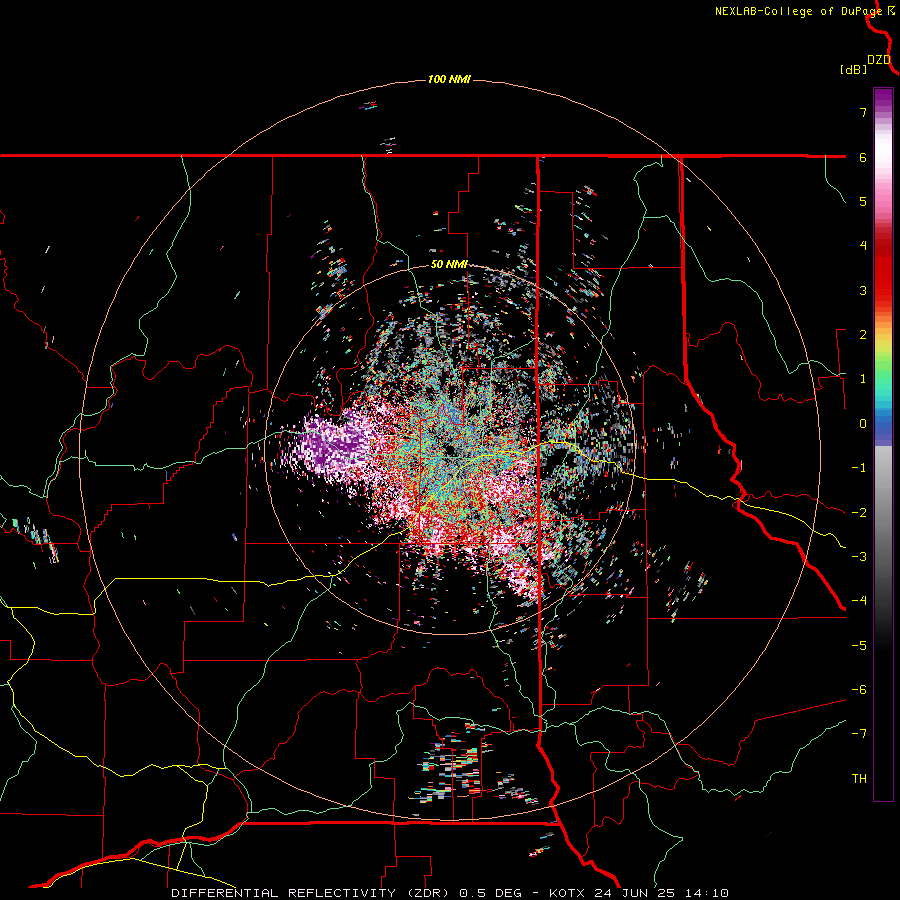
Task: Click the -5 value on the color scale
Action: pos(859,646)
